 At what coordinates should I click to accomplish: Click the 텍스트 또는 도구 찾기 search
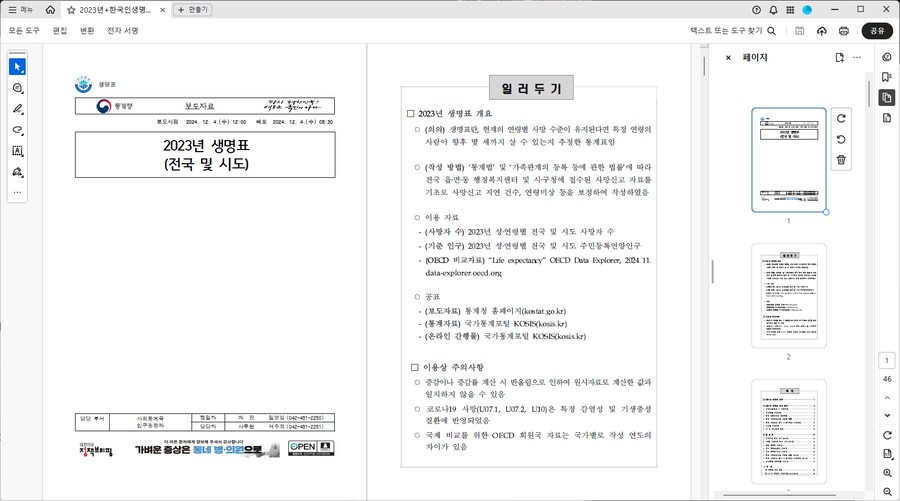click(x=733, y=30)
